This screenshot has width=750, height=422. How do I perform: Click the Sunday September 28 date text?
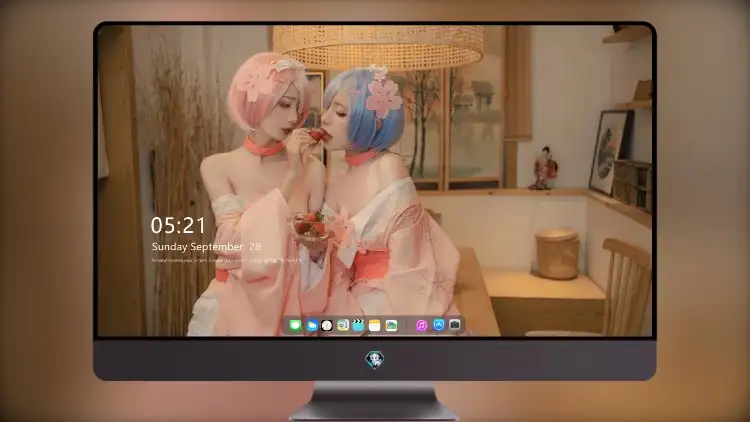click(206, 247)
